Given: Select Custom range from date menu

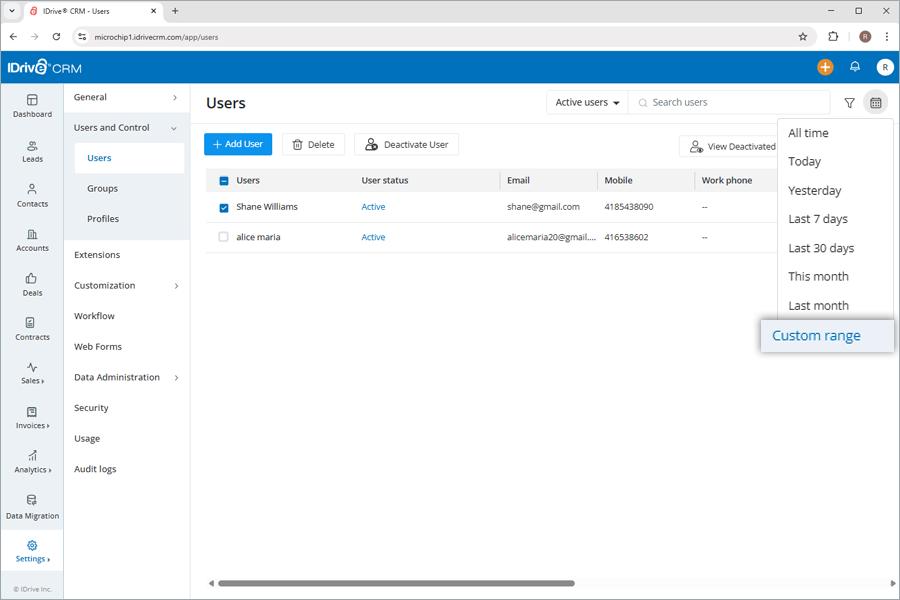Looking at the screenshot, I should tap(814, 335).
